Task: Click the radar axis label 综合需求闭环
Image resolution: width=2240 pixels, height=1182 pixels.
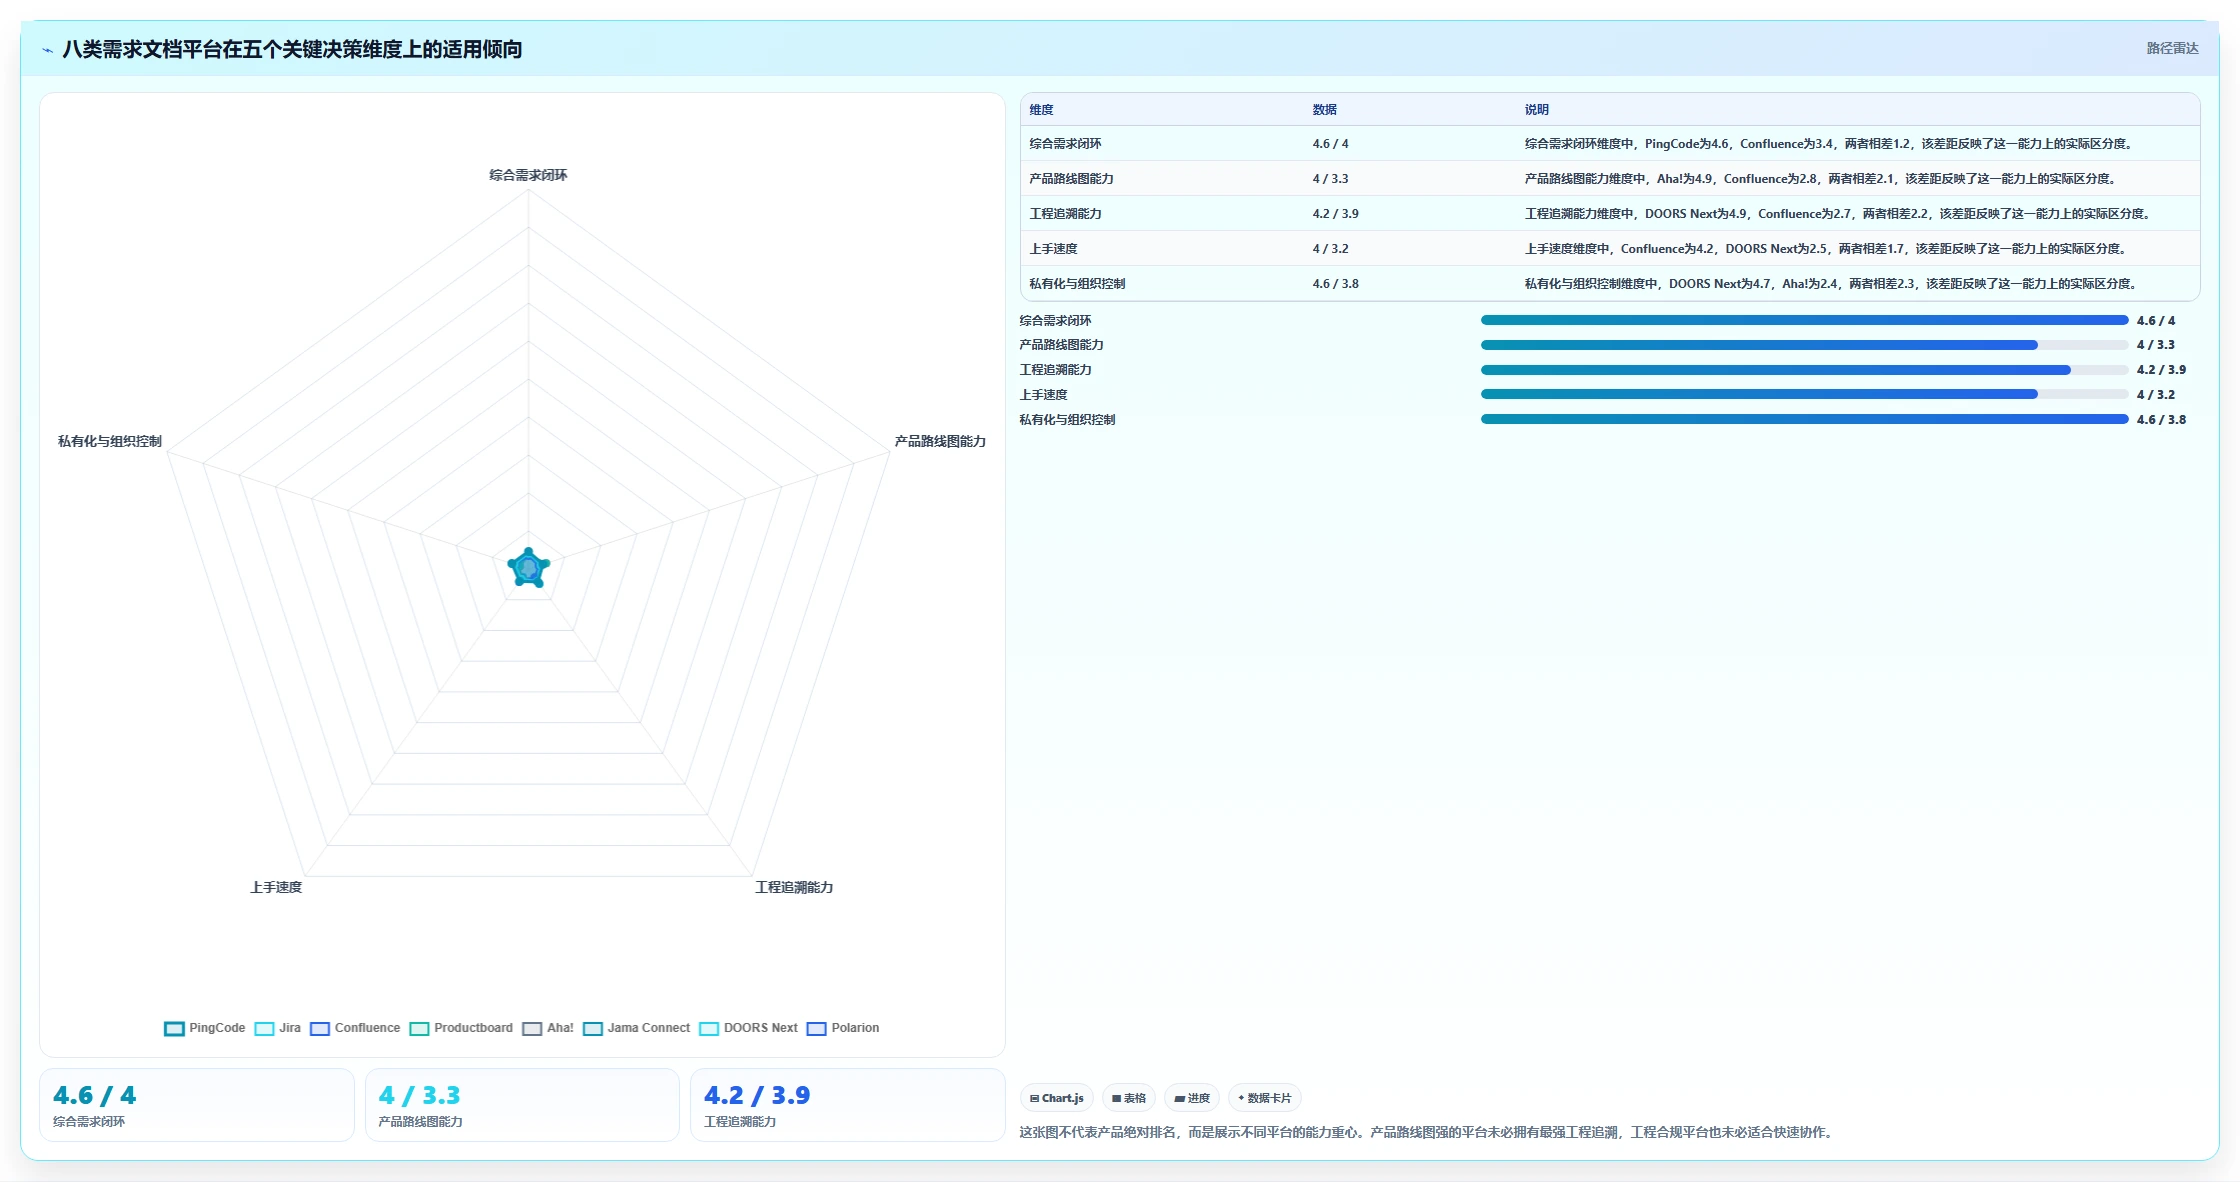Action: [528, 175]
